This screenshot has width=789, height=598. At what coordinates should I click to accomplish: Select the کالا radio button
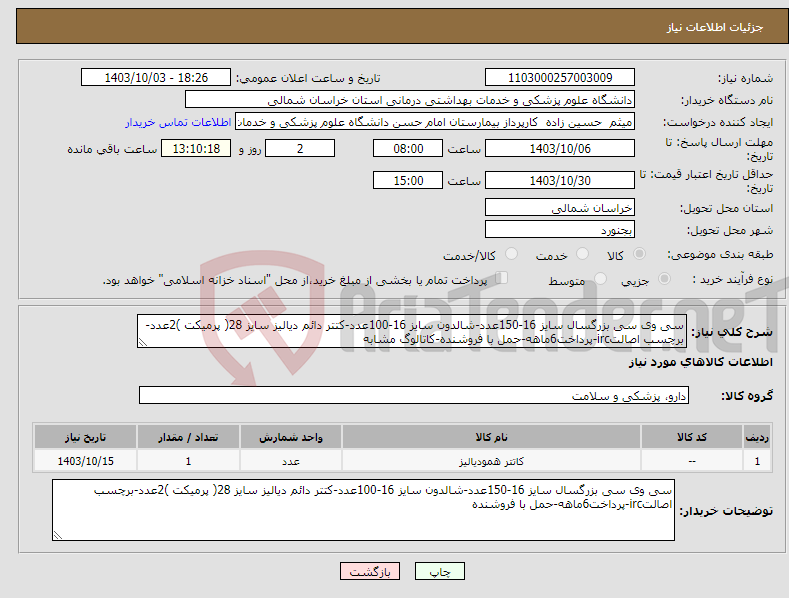tap(640, 254)
